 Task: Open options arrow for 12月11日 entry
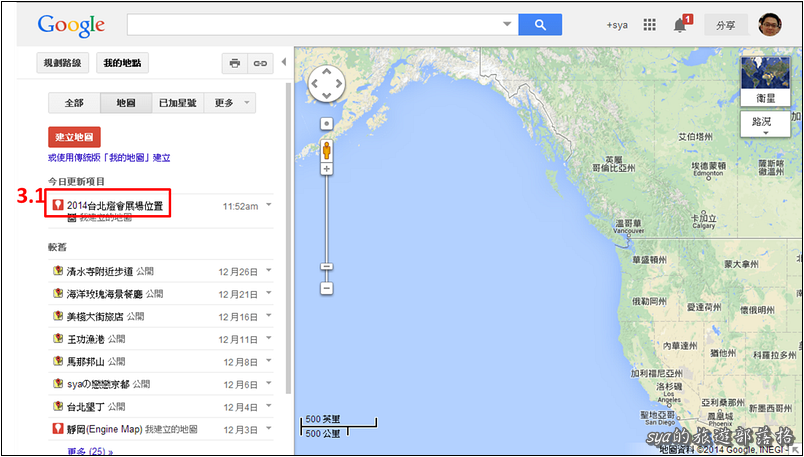269,338
